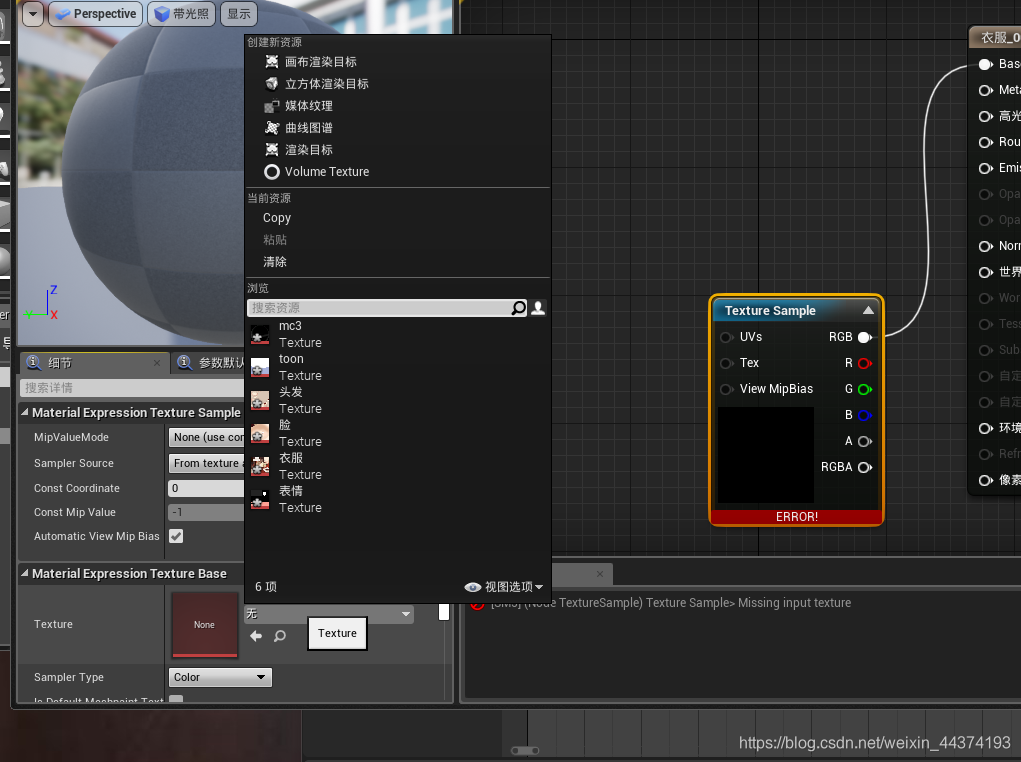
Task: Click the 立方体渲染目标 creation icon
Action: click(270, 83)
